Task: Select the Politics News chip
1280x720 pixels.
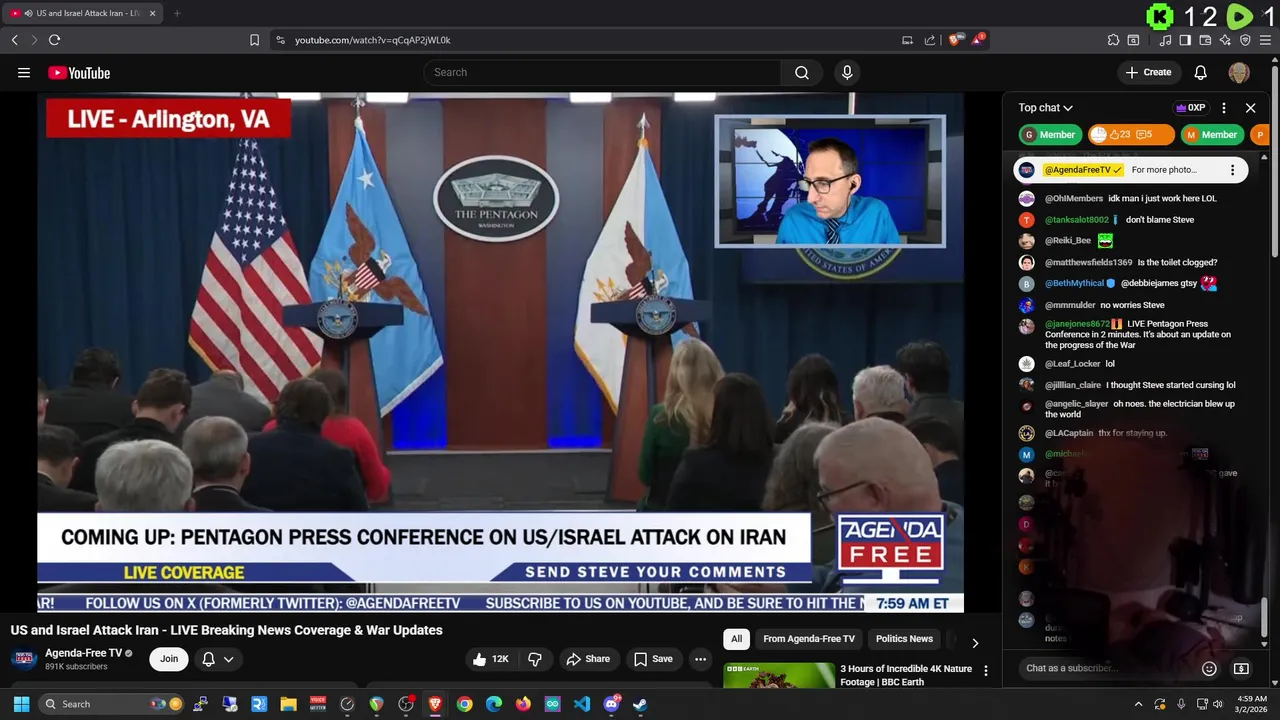Action: 904,639
